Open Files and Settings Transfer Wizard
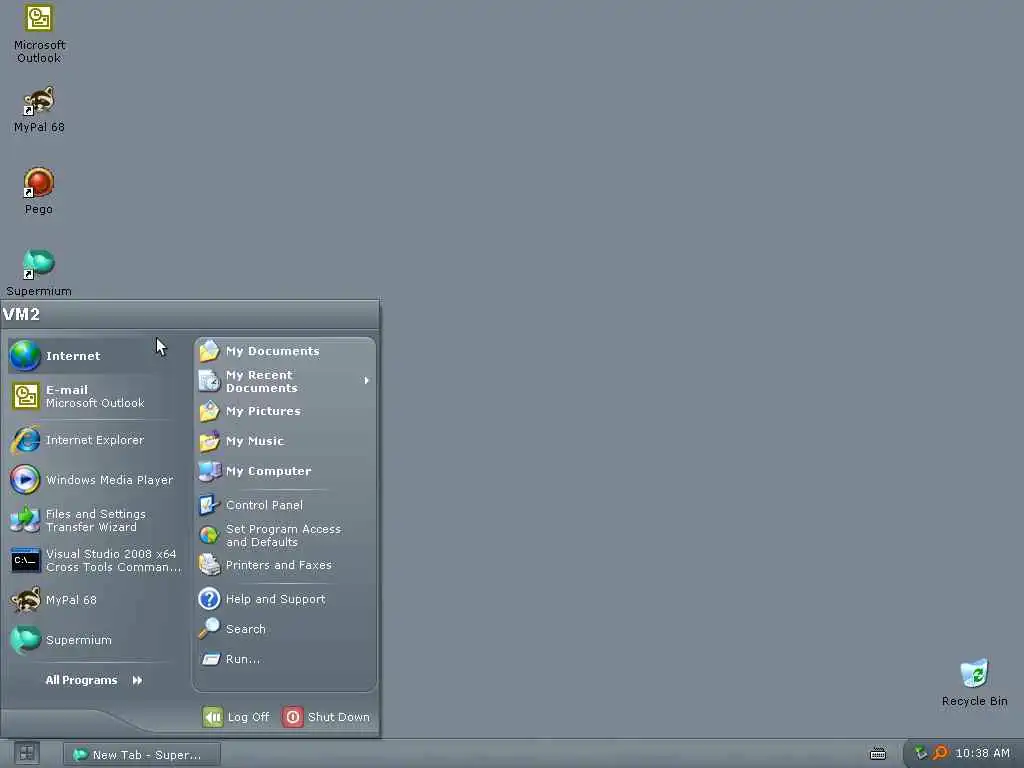Viewport: 1024px width, 768px height. (x=96, y=520)
